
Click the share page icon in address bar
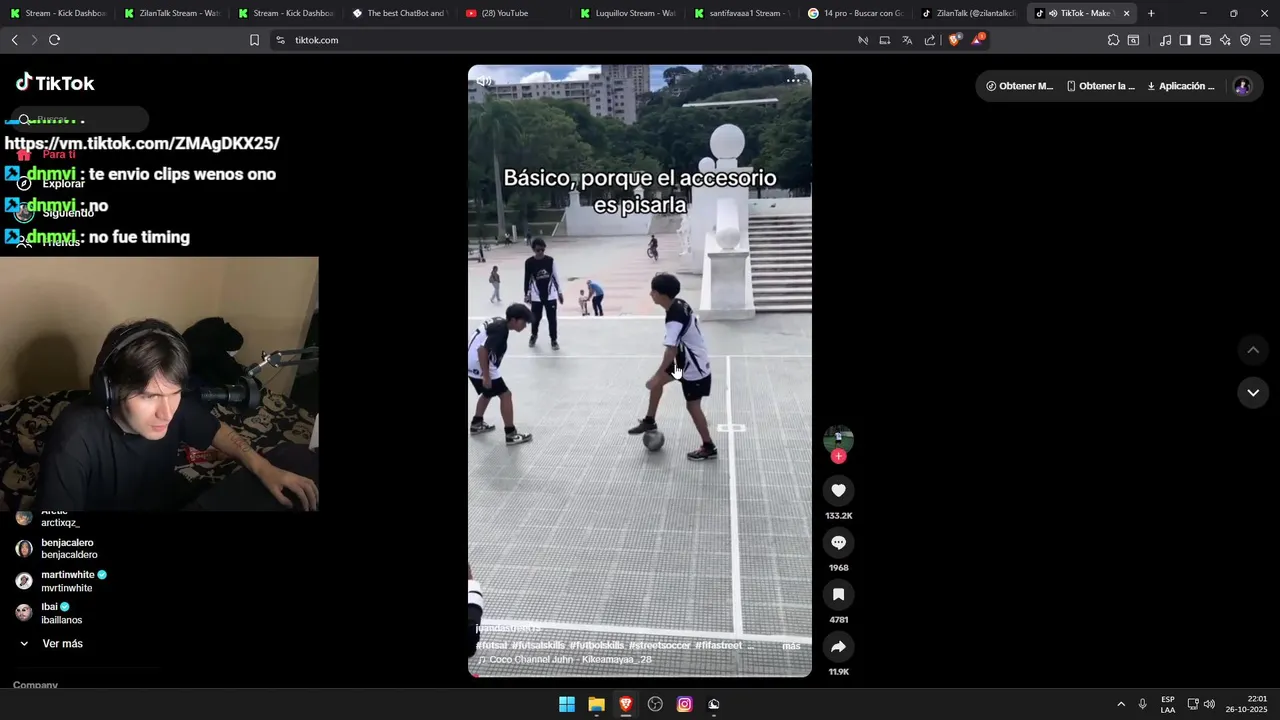point(930,40)
